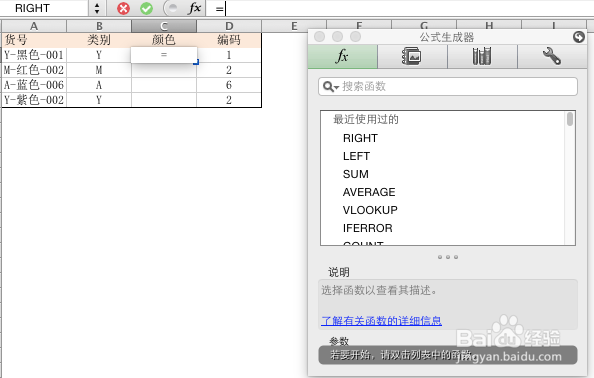This screenshot has width=594, height=378.
Task: Select column B header
Action: (x=99, y=26)
